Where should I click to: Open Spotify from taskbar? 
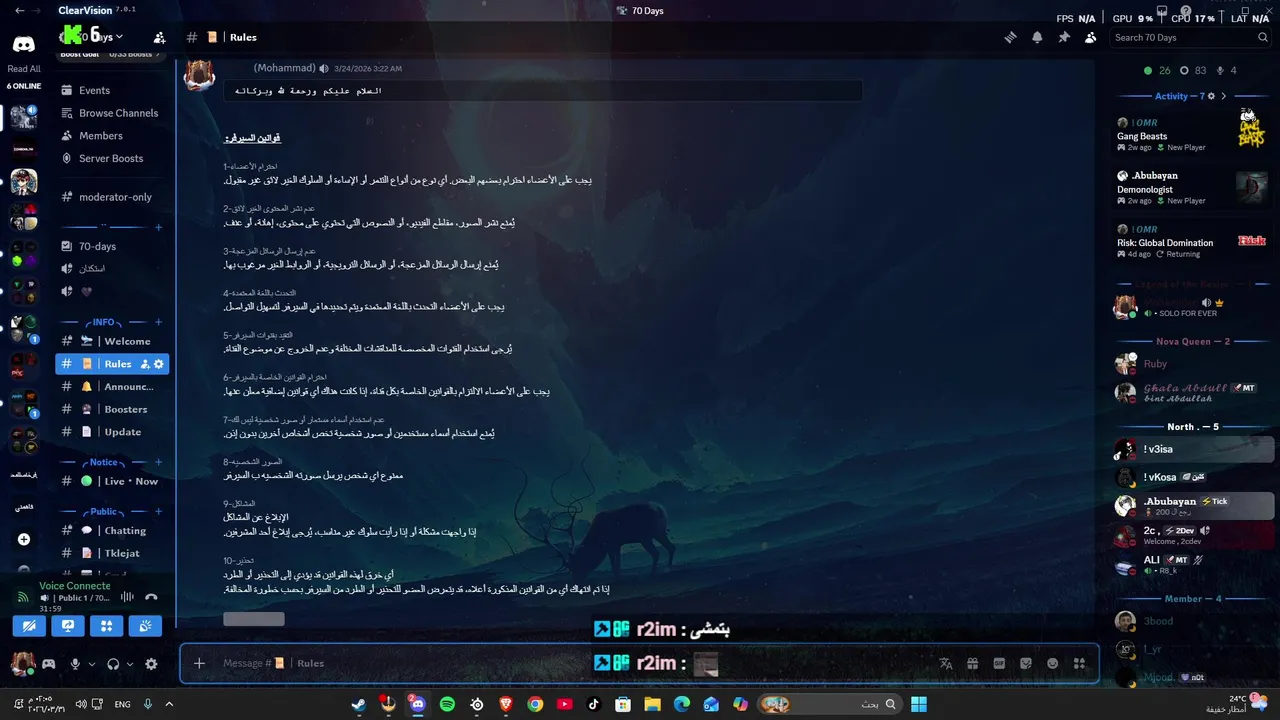pyautogui.click(x=447, y=704)
